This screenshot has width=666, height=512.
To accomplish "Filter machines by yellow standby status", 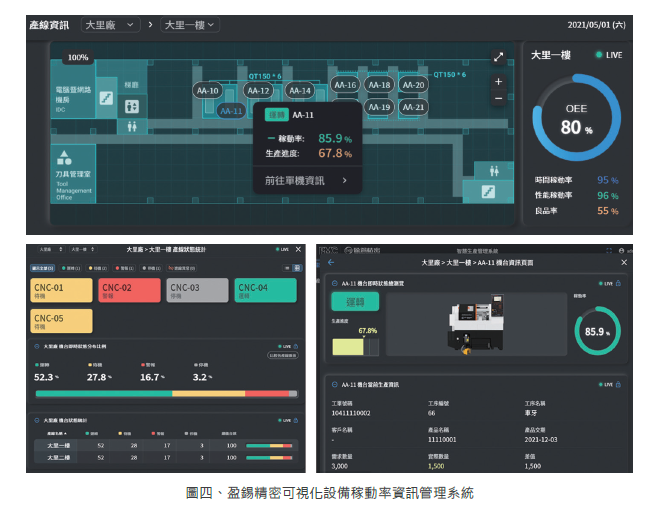I will [97, 268].
